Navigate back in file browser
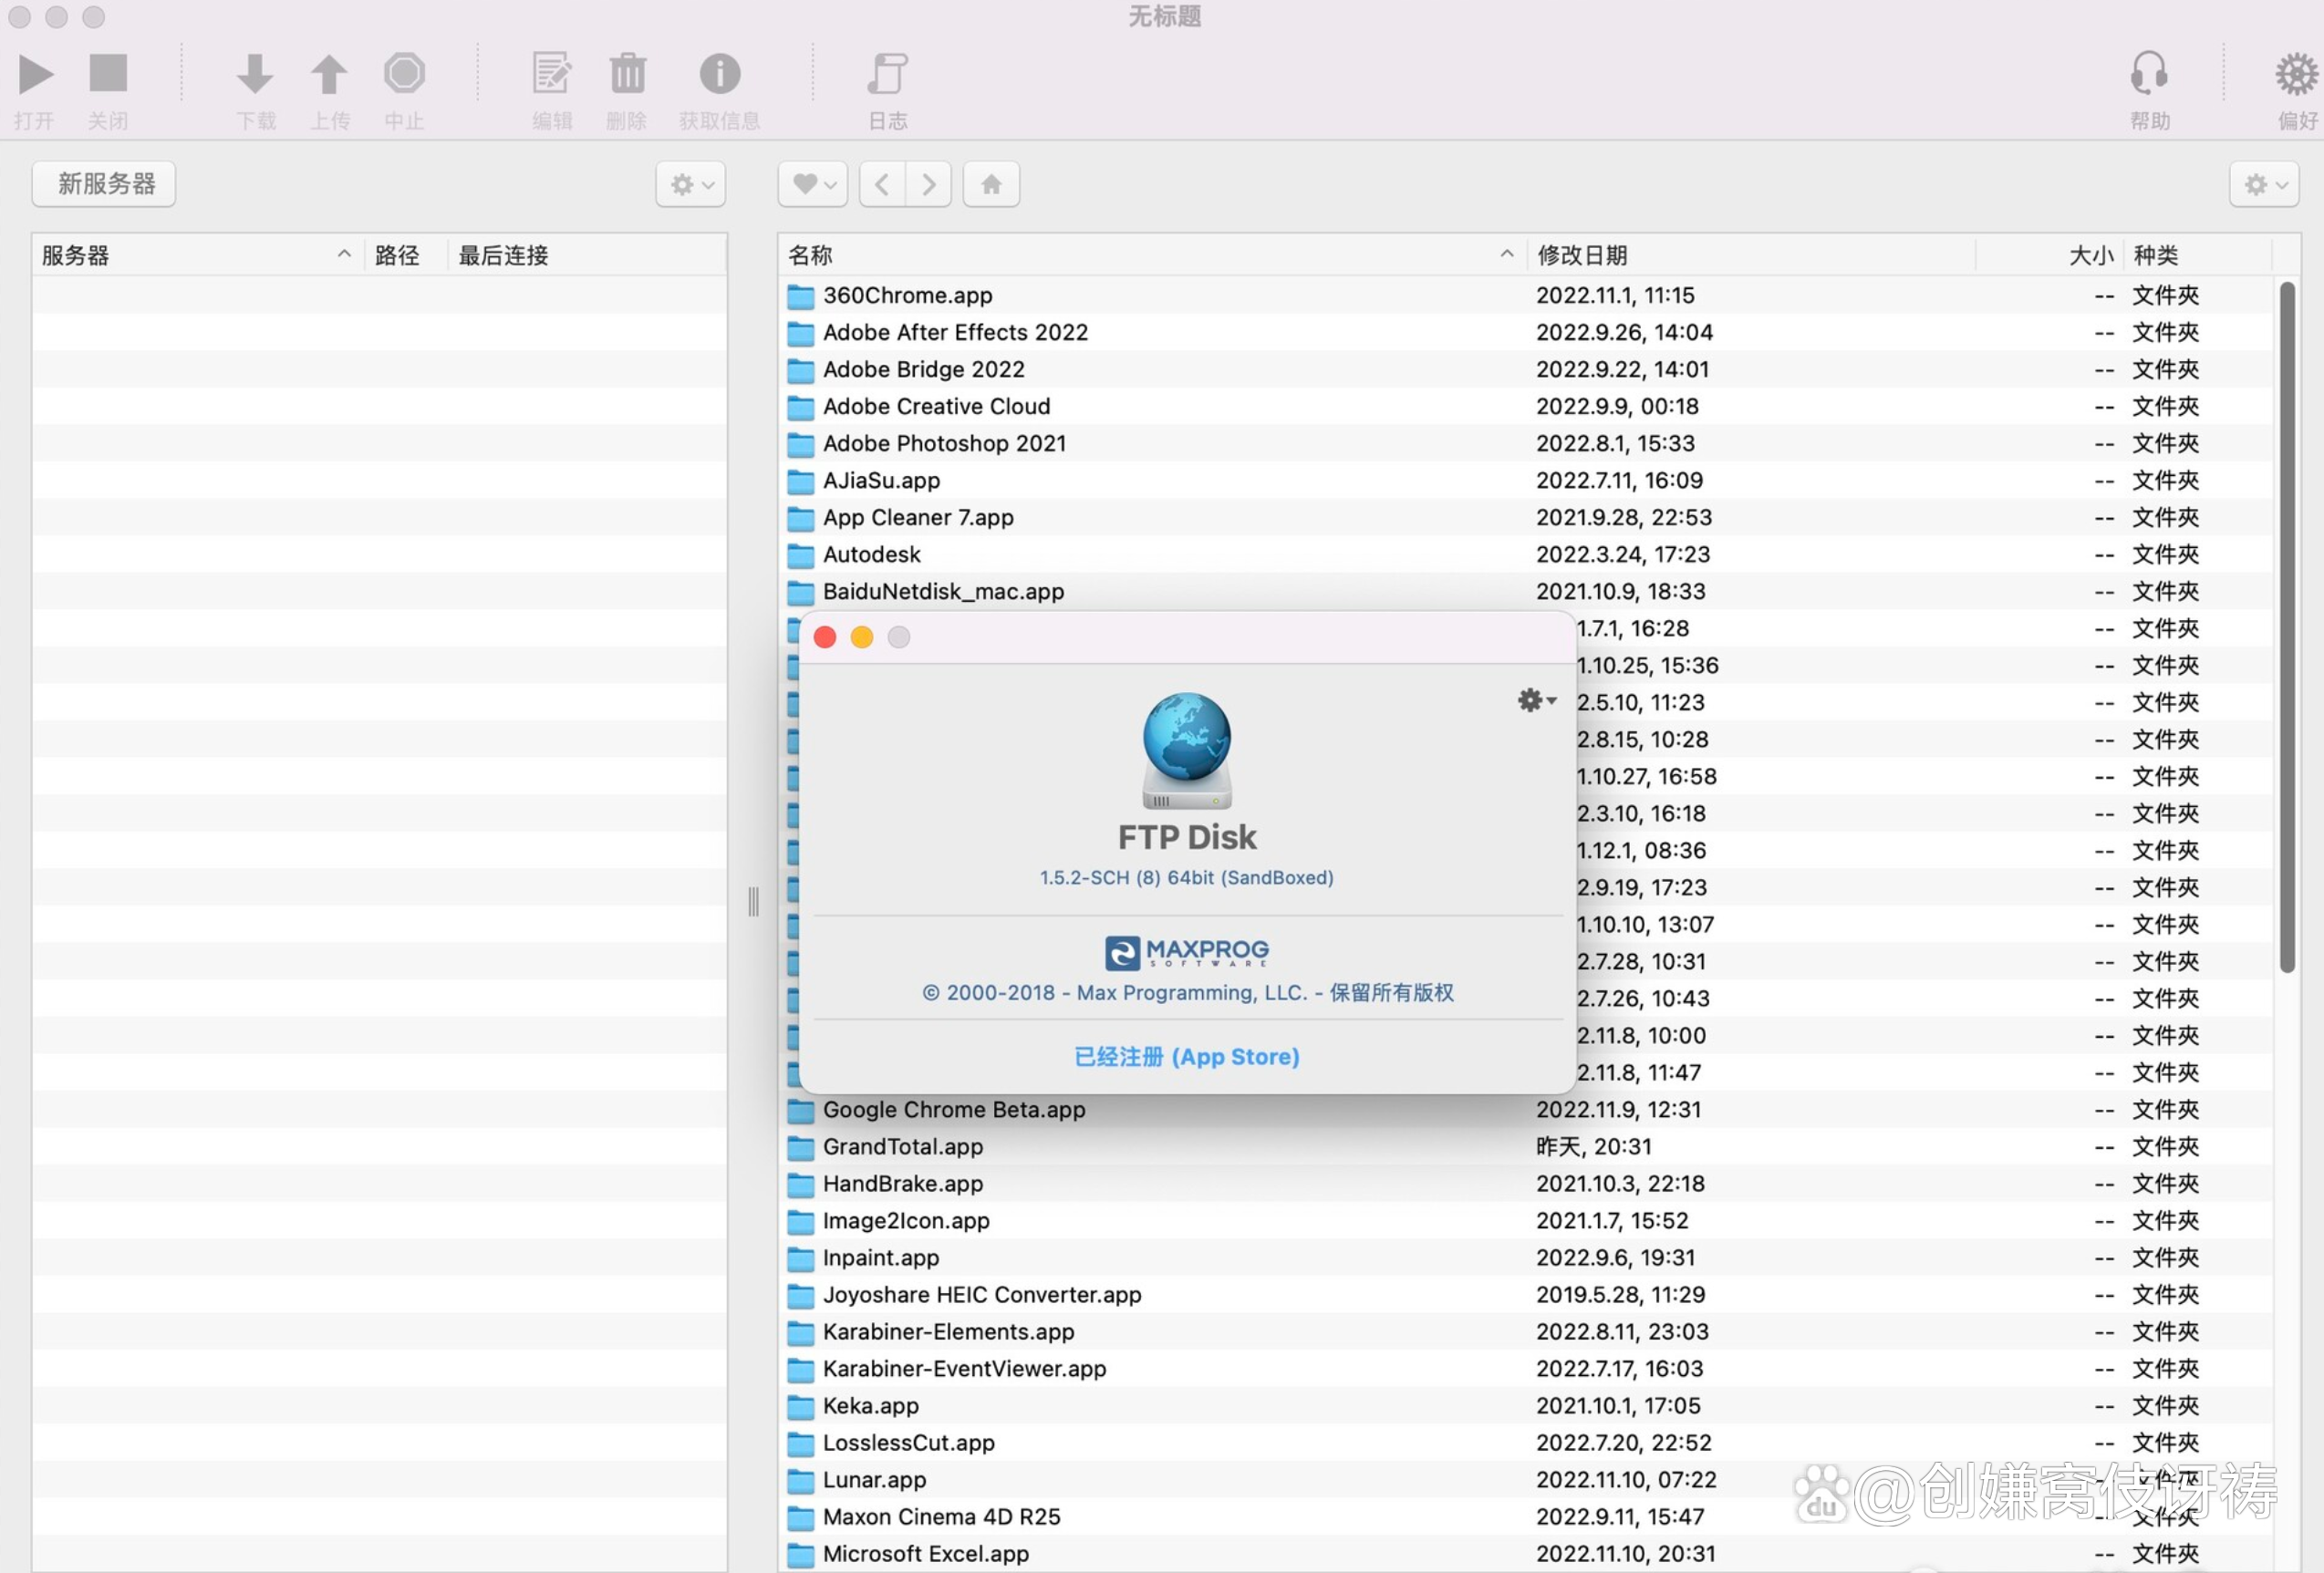Viewport: 2324px width, 1573px height. point(882,184)
